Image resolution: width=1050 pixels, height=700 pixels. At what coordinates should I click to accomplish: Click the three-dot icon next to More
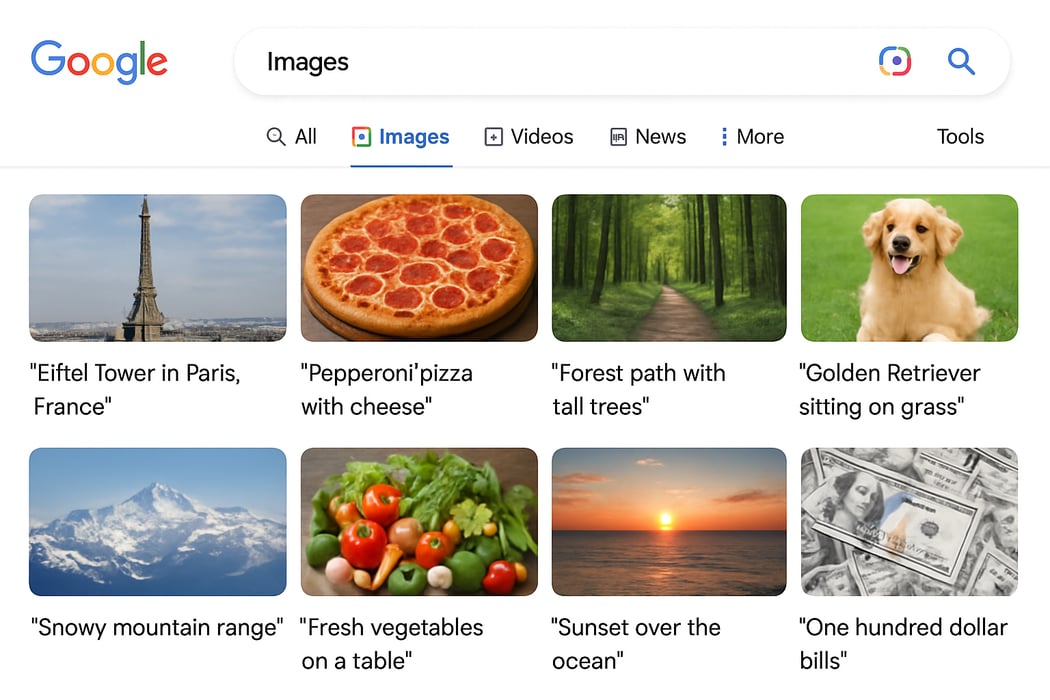click(724, 136)
